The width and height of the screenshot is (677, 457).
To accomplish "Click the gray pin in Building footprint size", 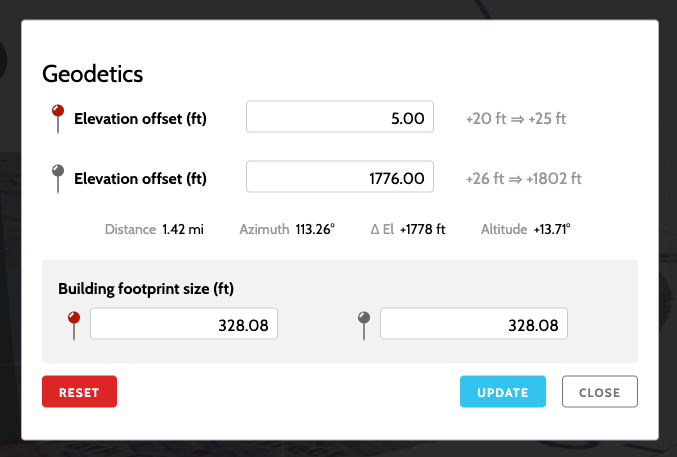I will point(364,324).
